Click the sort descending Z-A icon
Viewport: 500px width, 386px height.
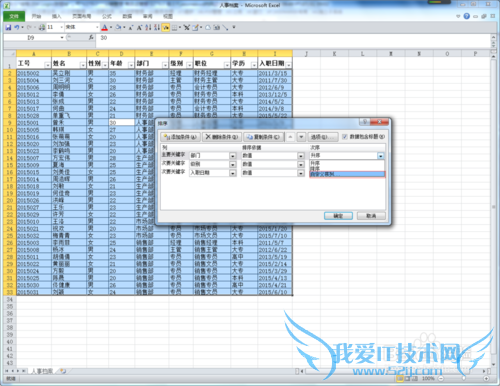156,27
